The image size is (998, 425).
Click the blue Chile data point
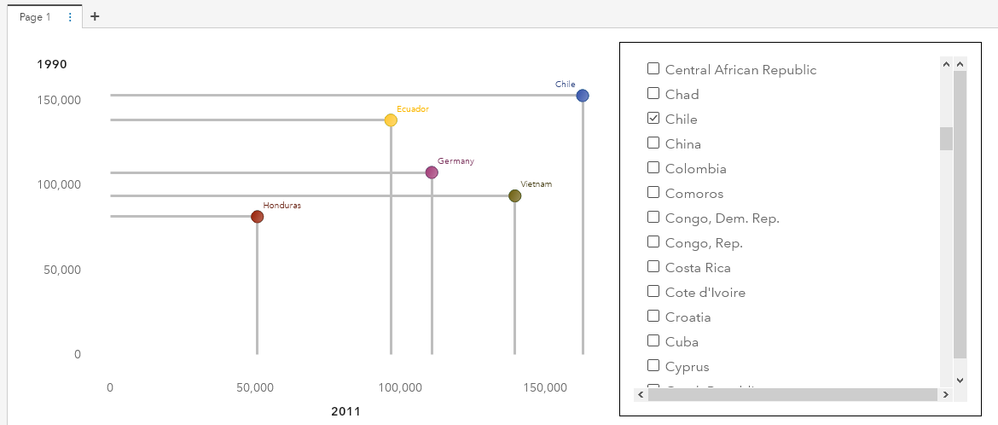(x=583, y=96)
